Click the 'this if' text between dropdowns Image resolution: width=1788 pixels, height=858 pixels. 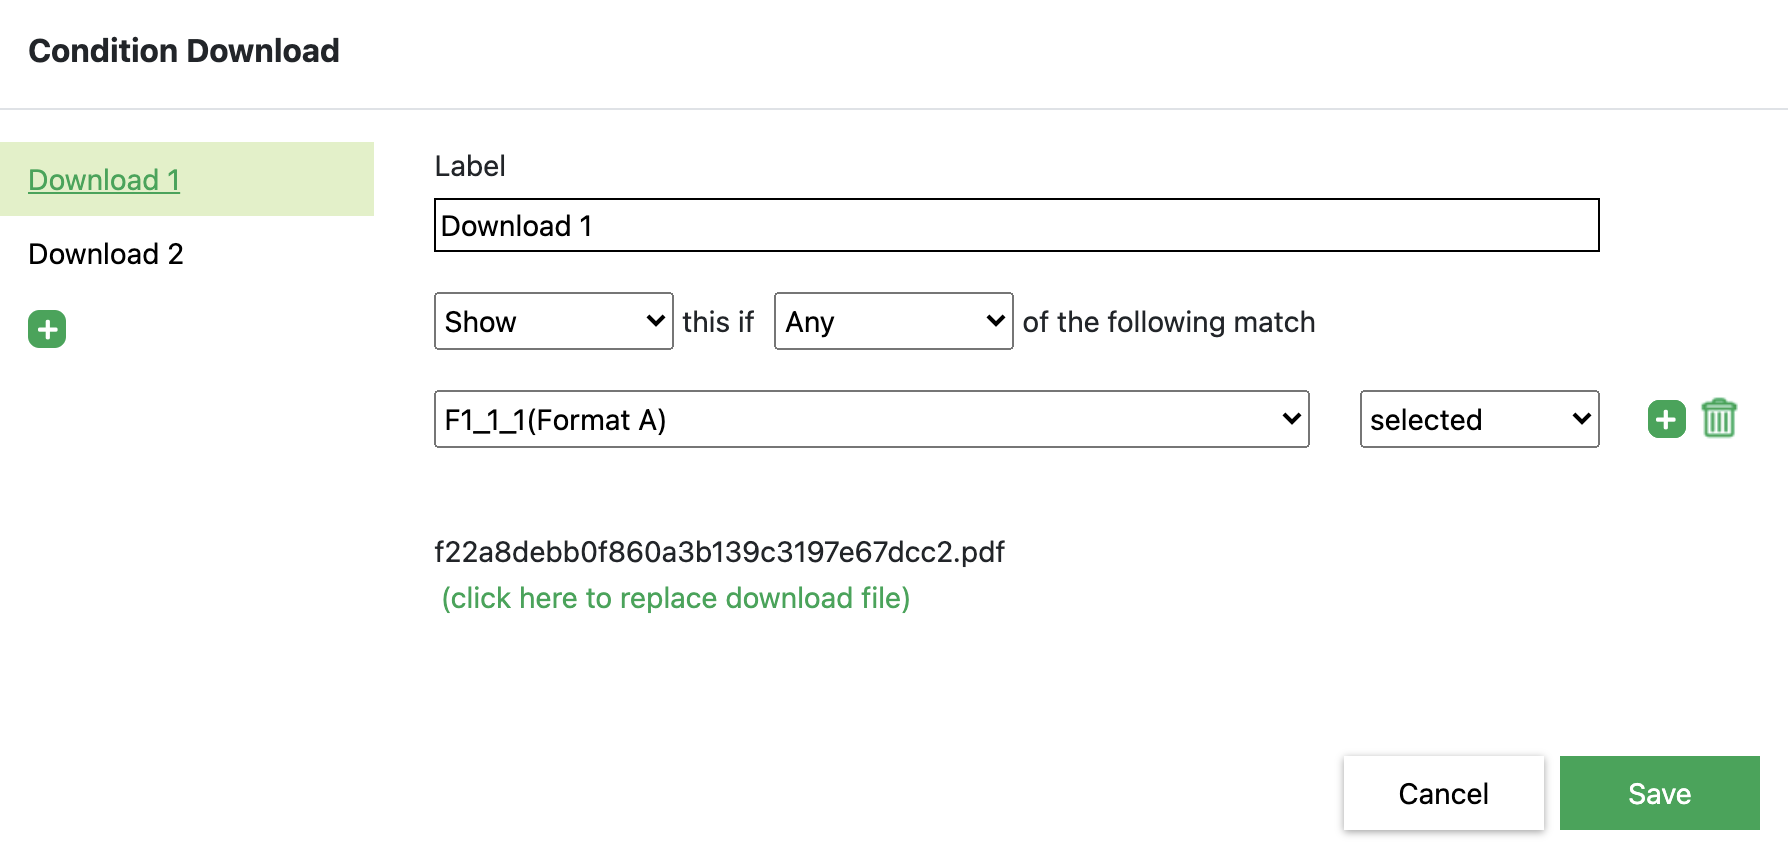718,322
